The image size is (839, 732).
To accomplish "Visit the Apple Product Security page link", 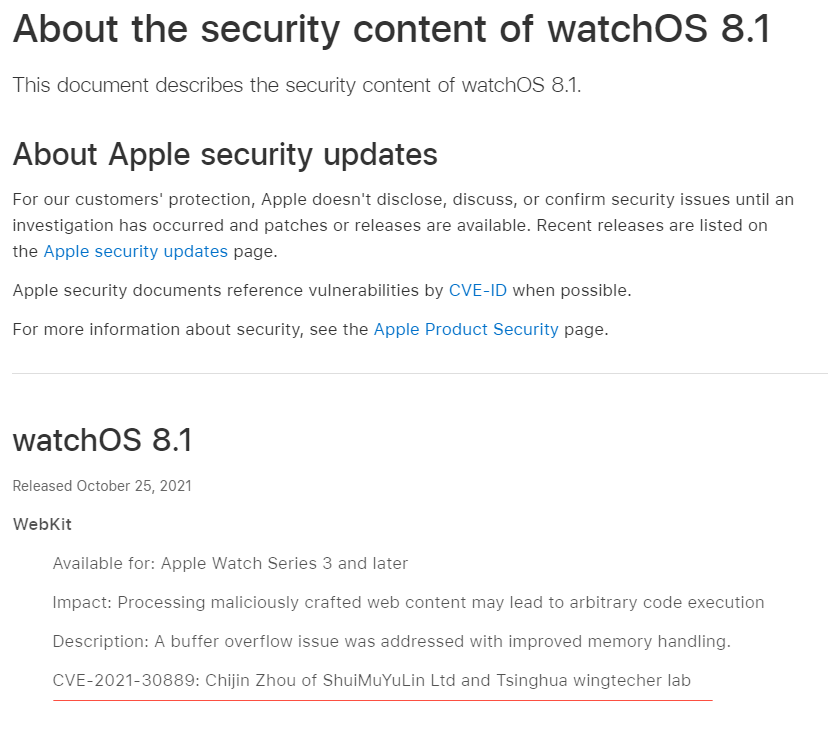I will [x=466, y=330].
